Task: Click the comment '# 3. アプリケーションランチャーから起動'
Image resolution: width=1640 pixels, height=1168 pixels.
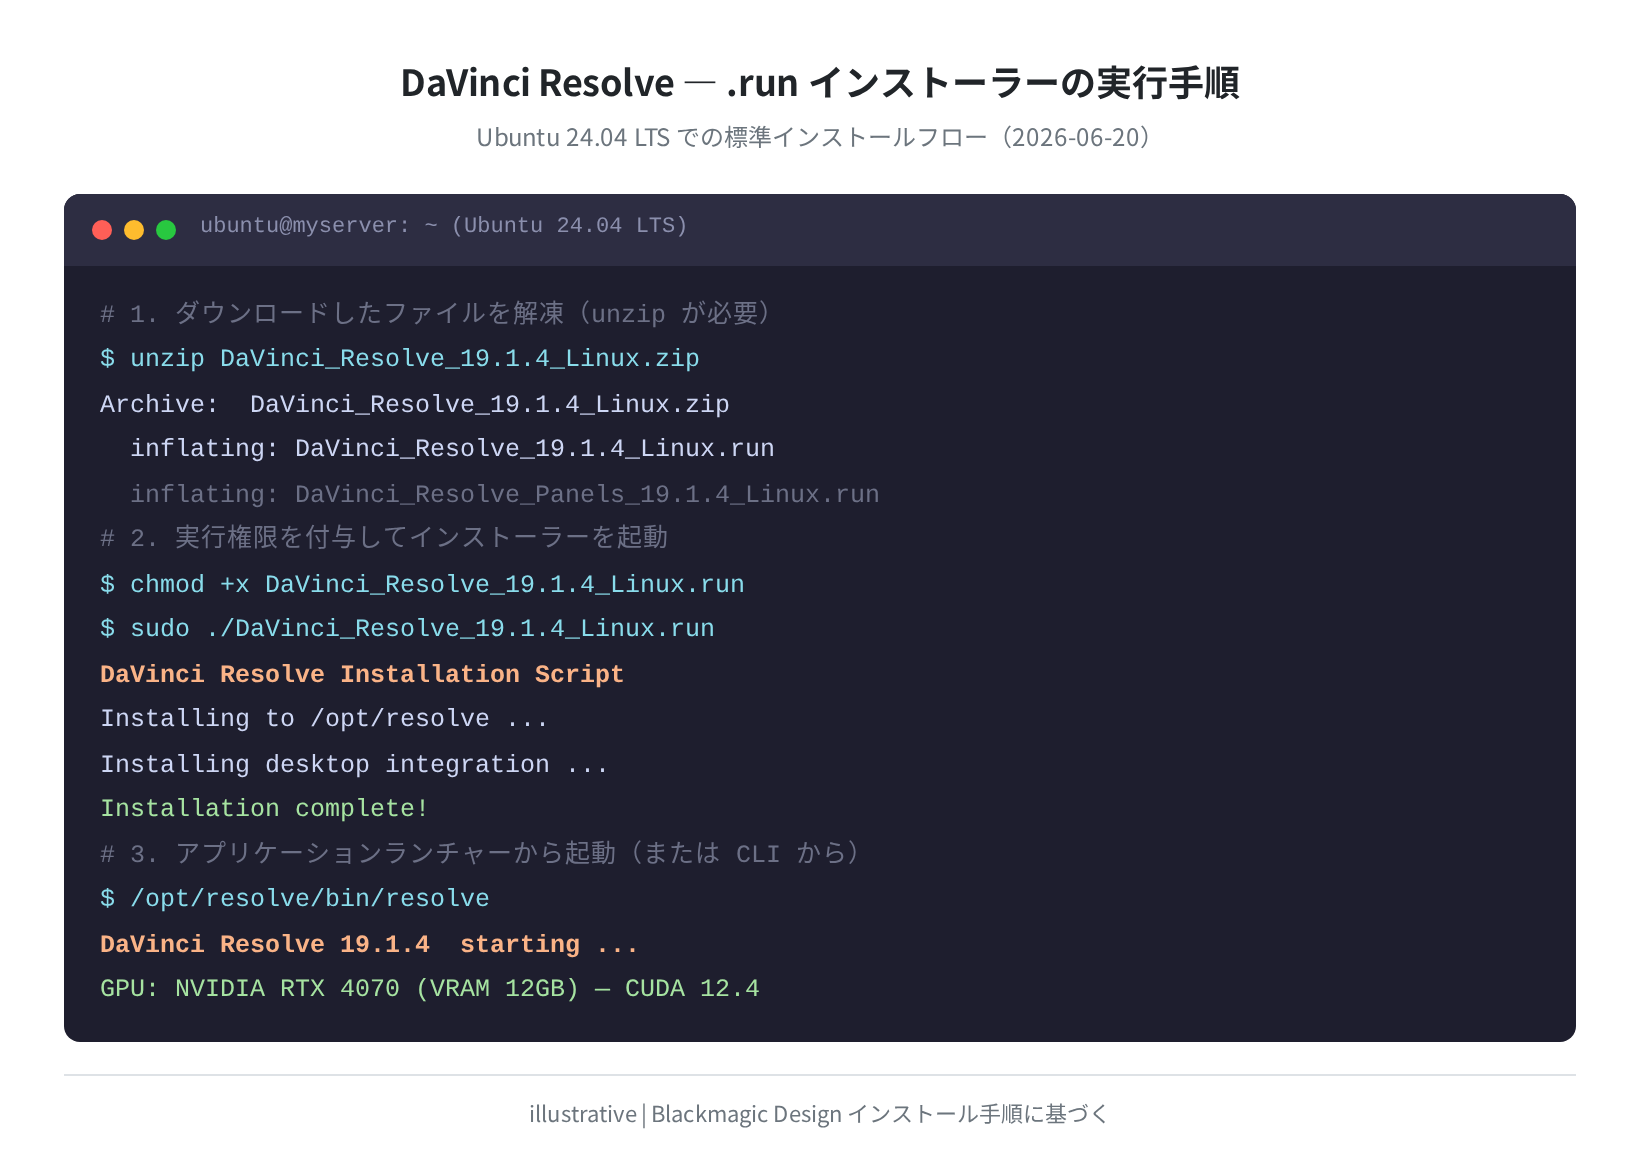Action: coord(358,853)
